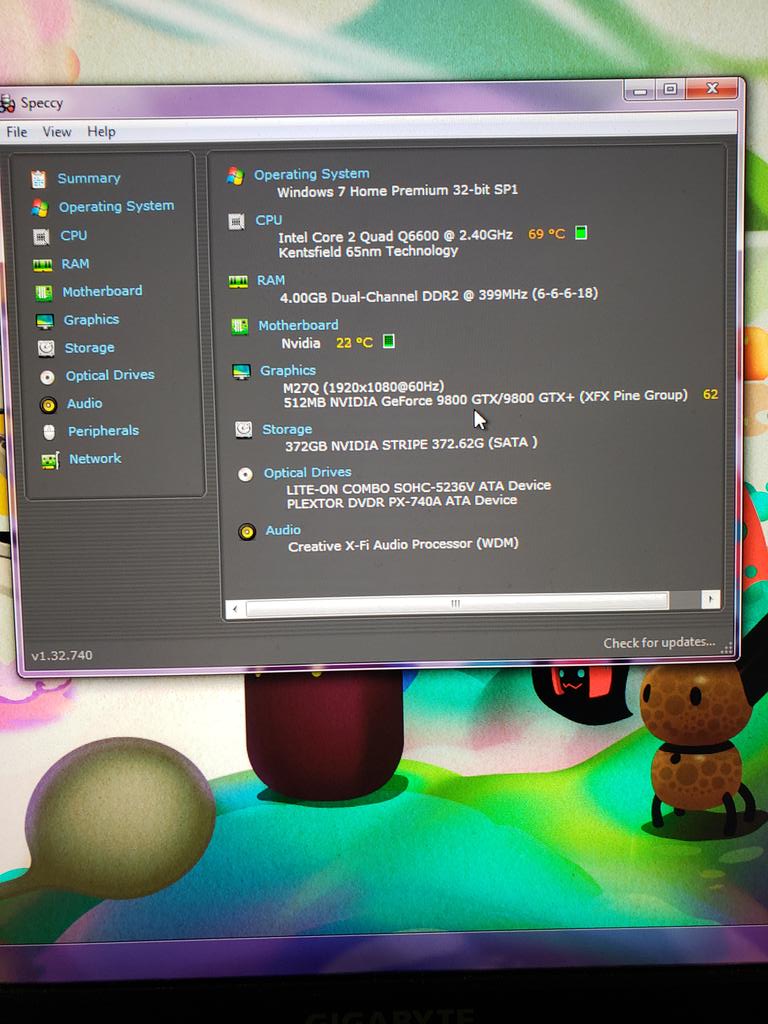Select Motherboard label in the sidebar
Image resolution: width=768 pixels, height=1024 pixels.
pyautogui.click(x=103, y=291)
